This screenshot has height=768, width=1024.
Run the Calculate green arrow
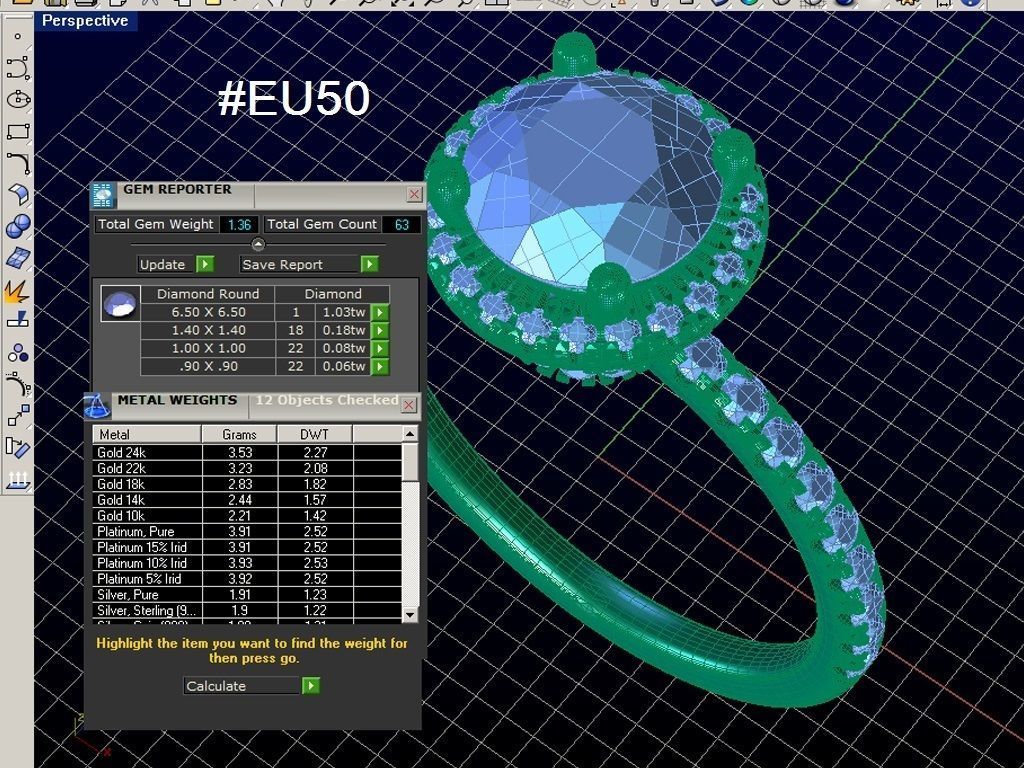(311, 686)
